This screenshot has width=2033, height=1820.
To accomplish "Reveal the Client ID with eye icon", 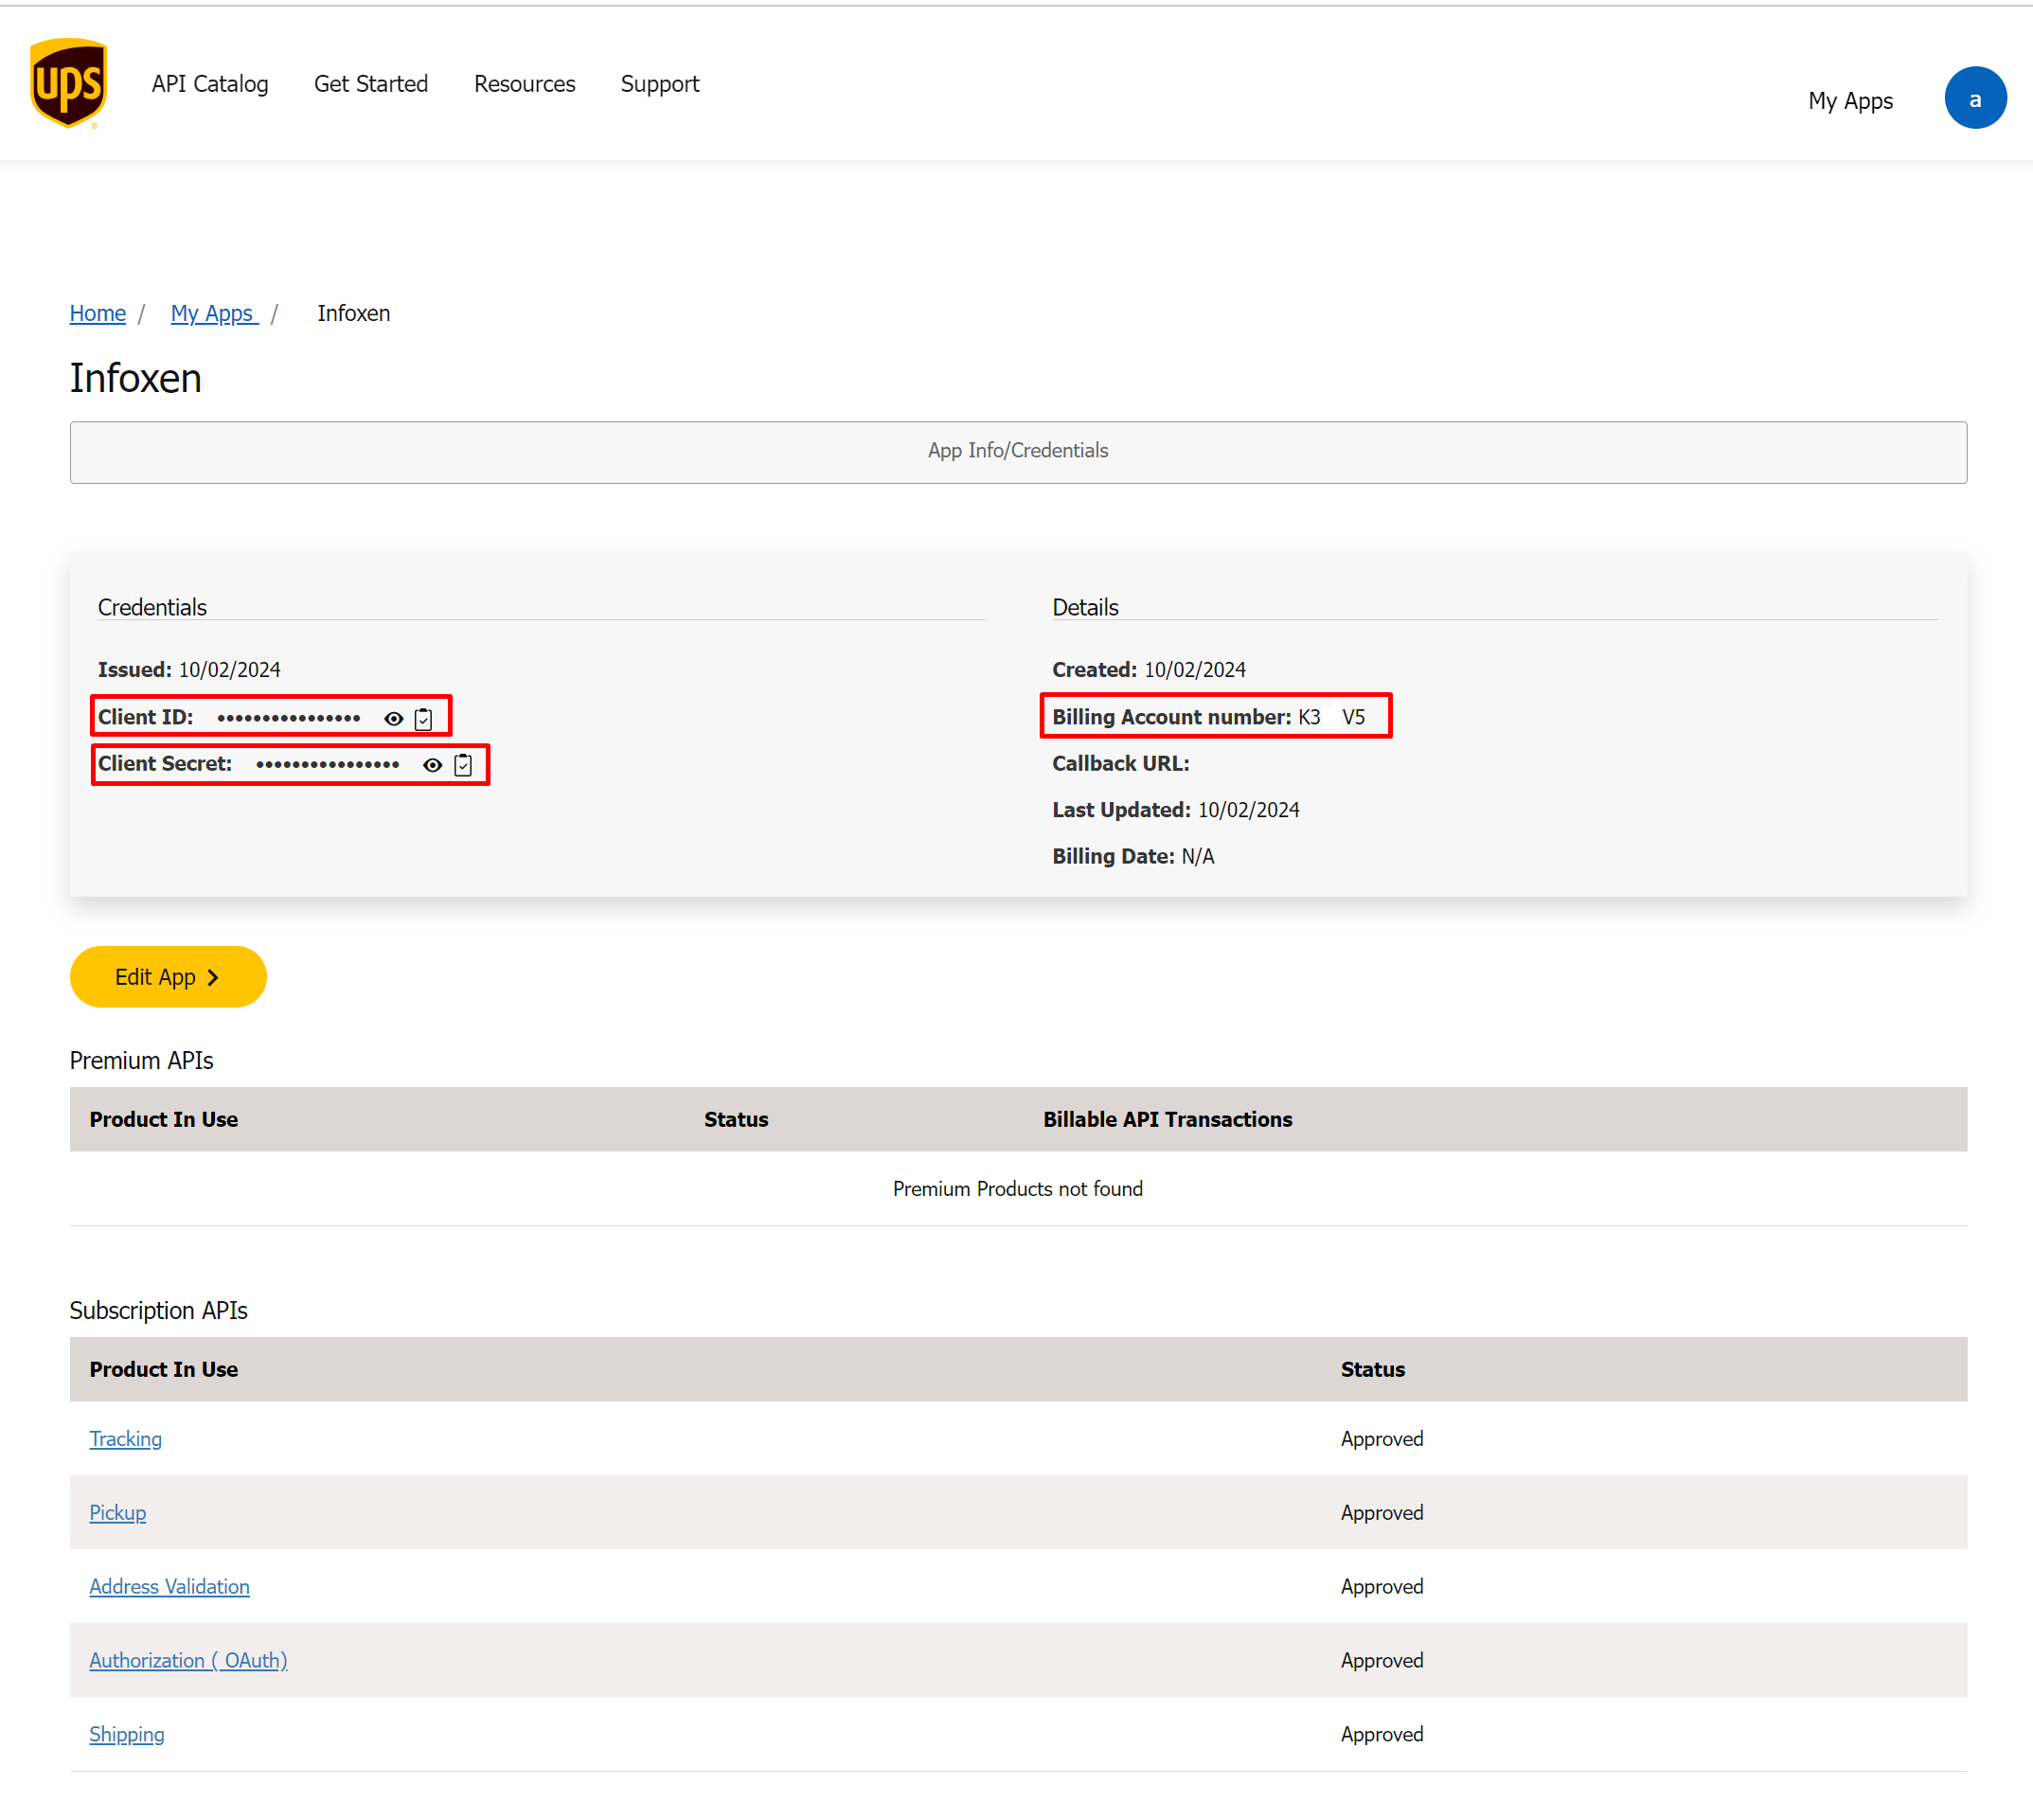I will click(394, 718).
